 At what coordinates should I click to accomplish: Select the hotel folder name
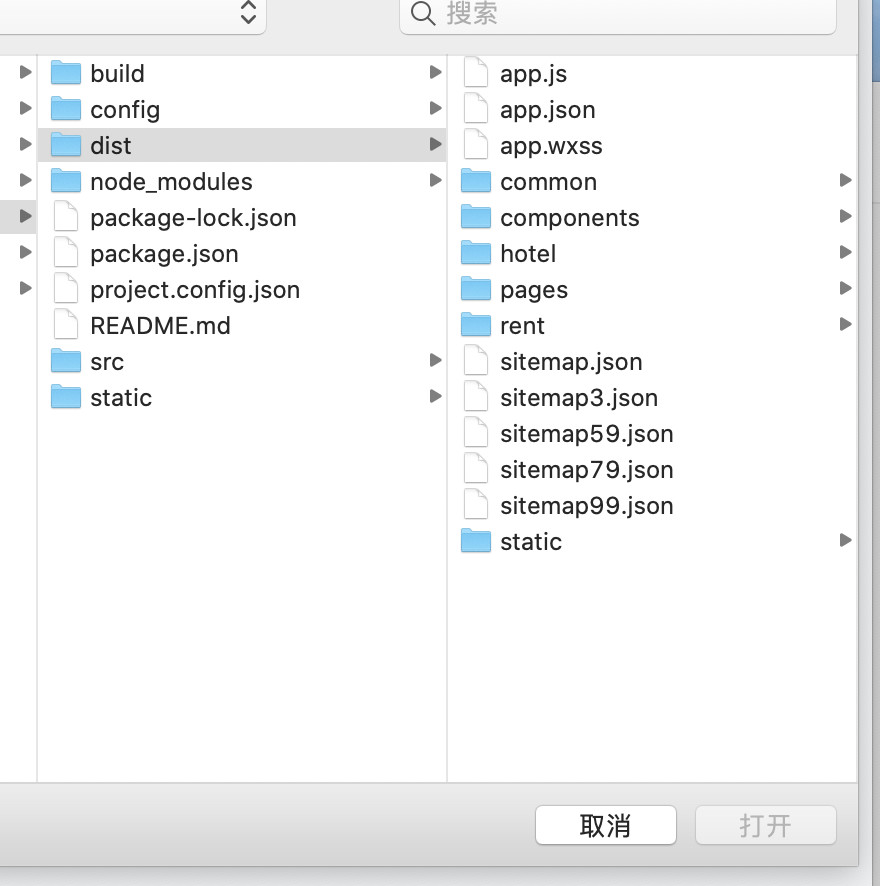(x=528, y=254)
